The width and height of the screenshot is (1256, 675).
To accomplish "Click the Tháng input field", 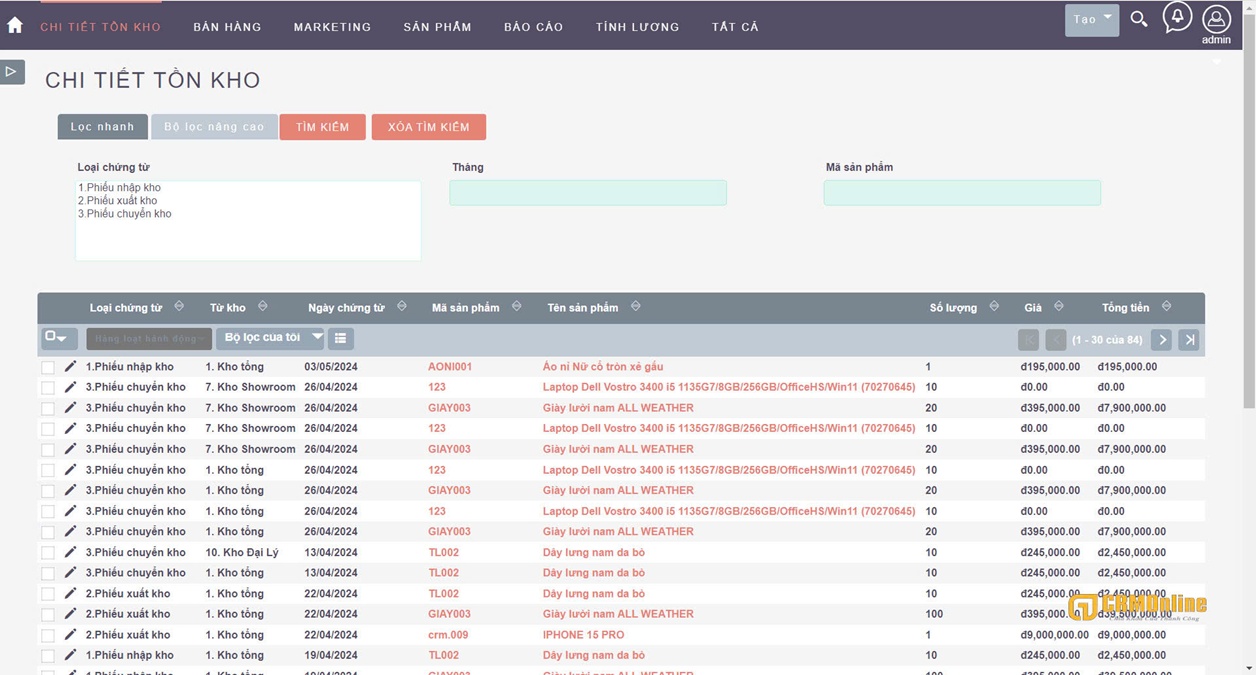I will [x=588, y=192].
